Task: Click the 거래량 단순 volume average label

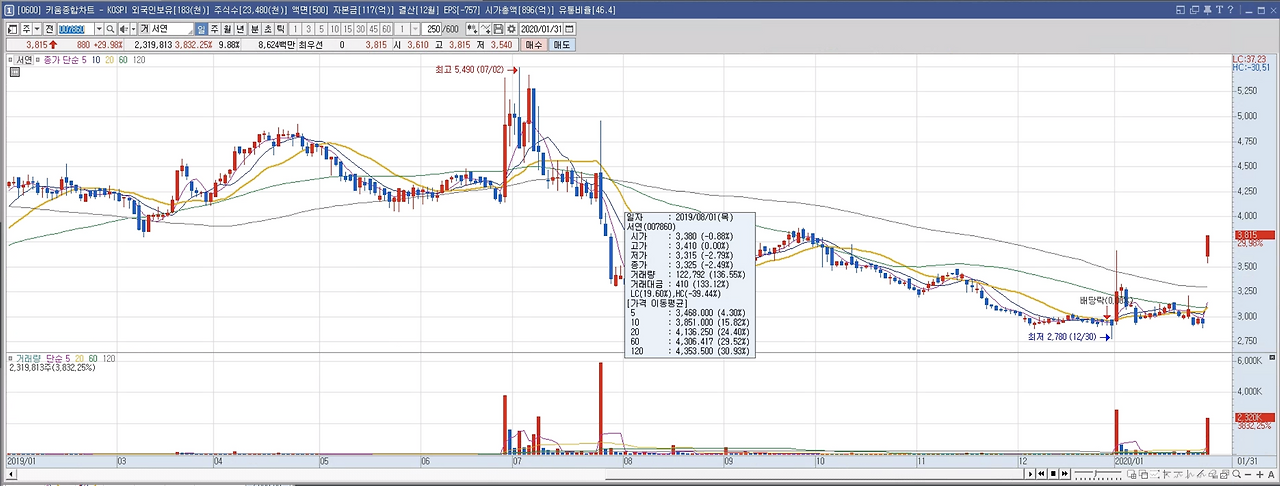Action: pyautogui.click(x=44, y=358)
